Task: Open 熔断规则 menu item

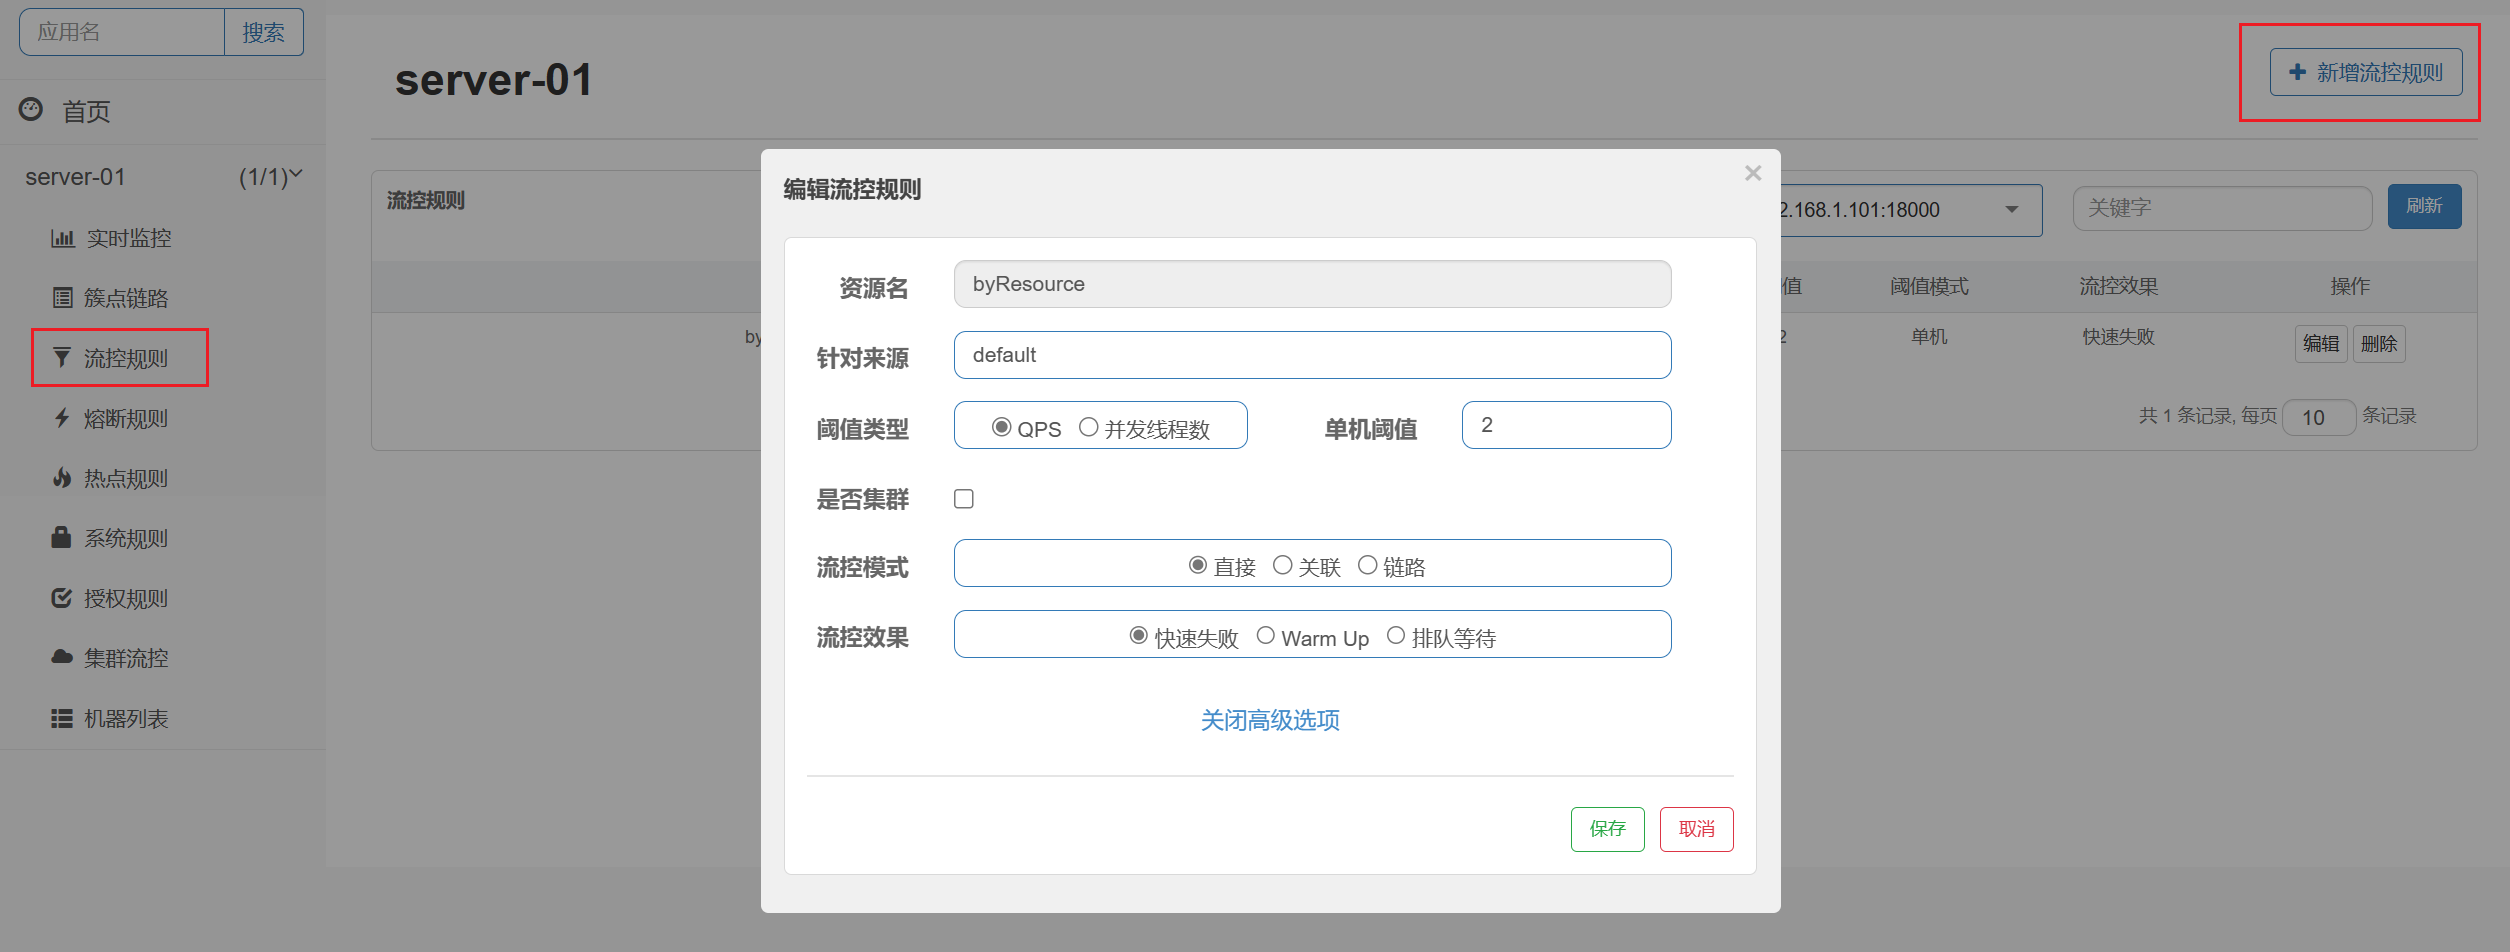Action: coord(126,418)
